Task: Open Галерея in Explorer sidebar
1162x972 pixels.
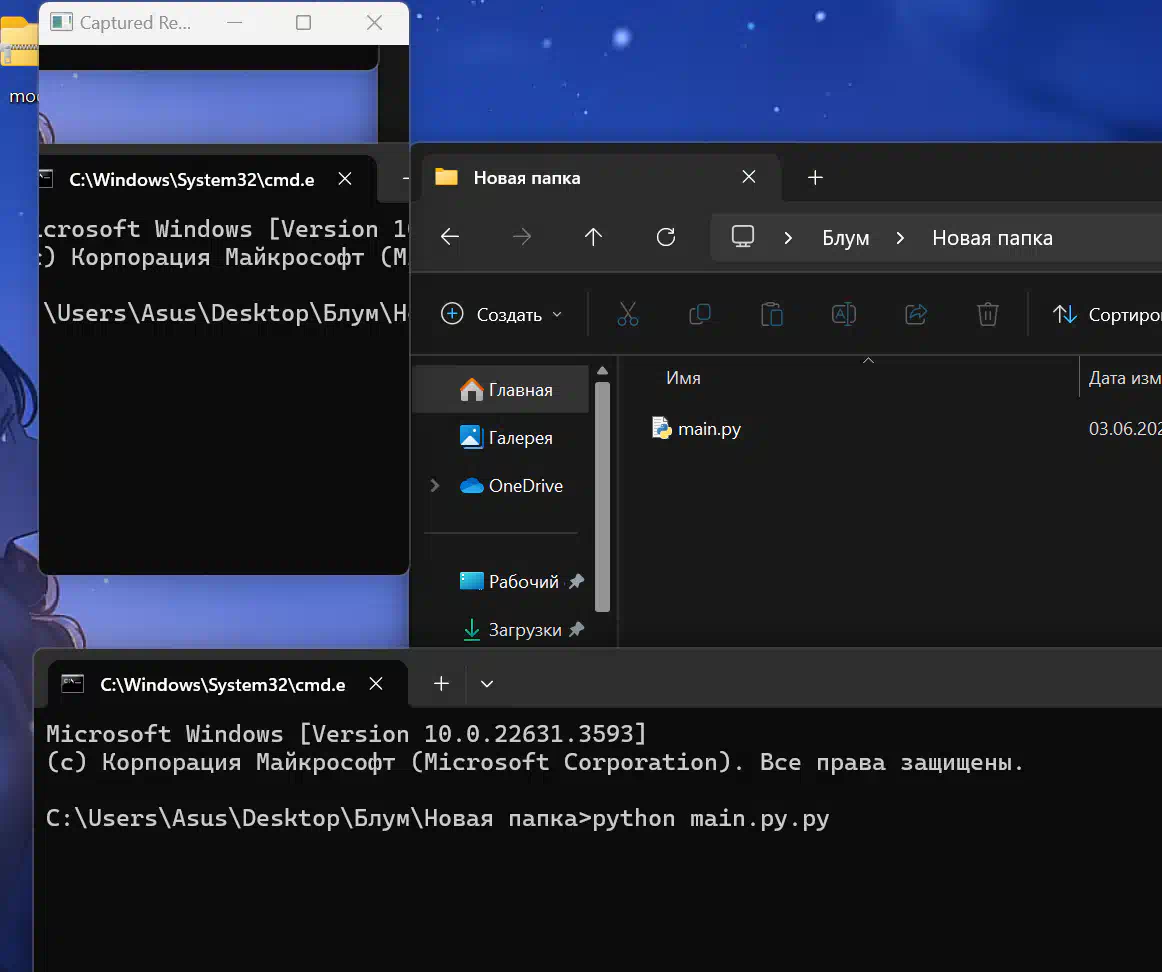Action: (x=502, y=438)
